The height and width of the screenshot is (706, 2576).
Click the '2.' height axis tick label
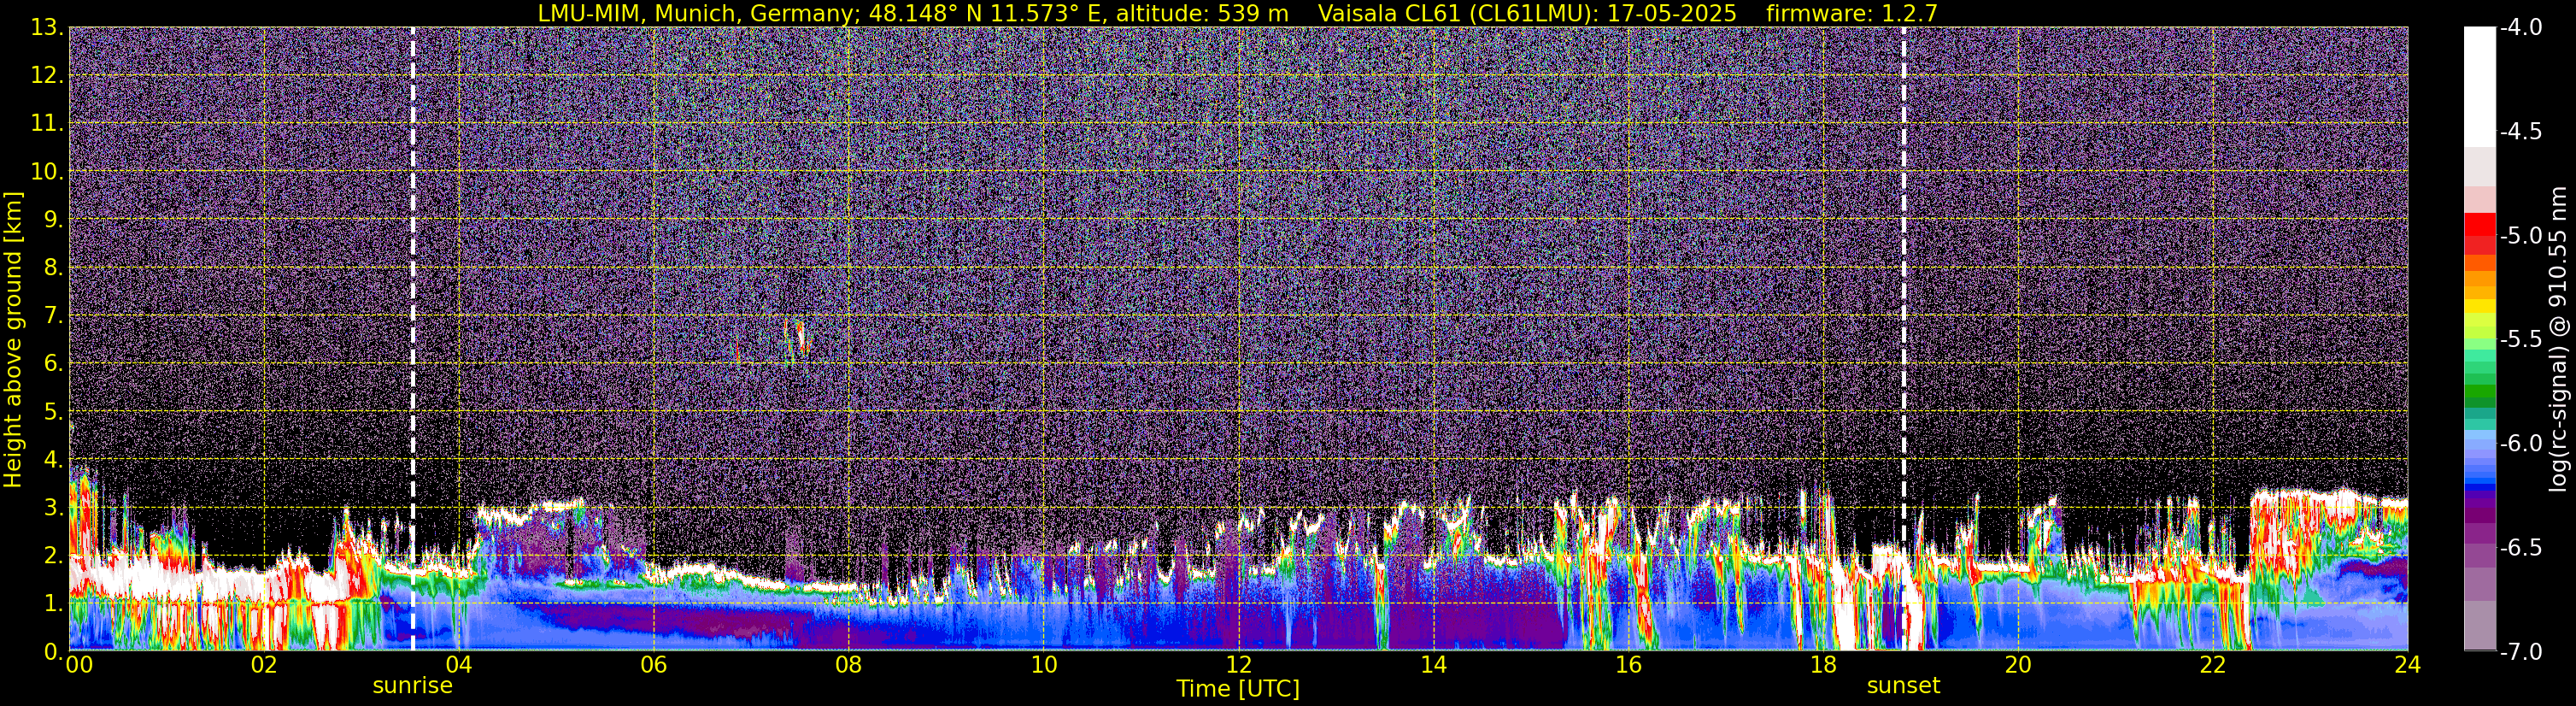click(x=53, y=556)
